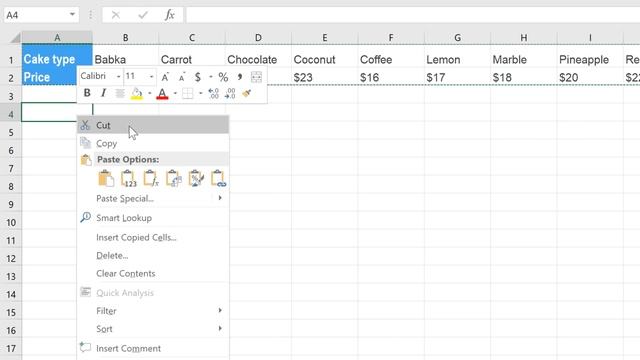Click Increase Decimal button
Viewport: 640px width, 360px height.
(x=213, y=93)
